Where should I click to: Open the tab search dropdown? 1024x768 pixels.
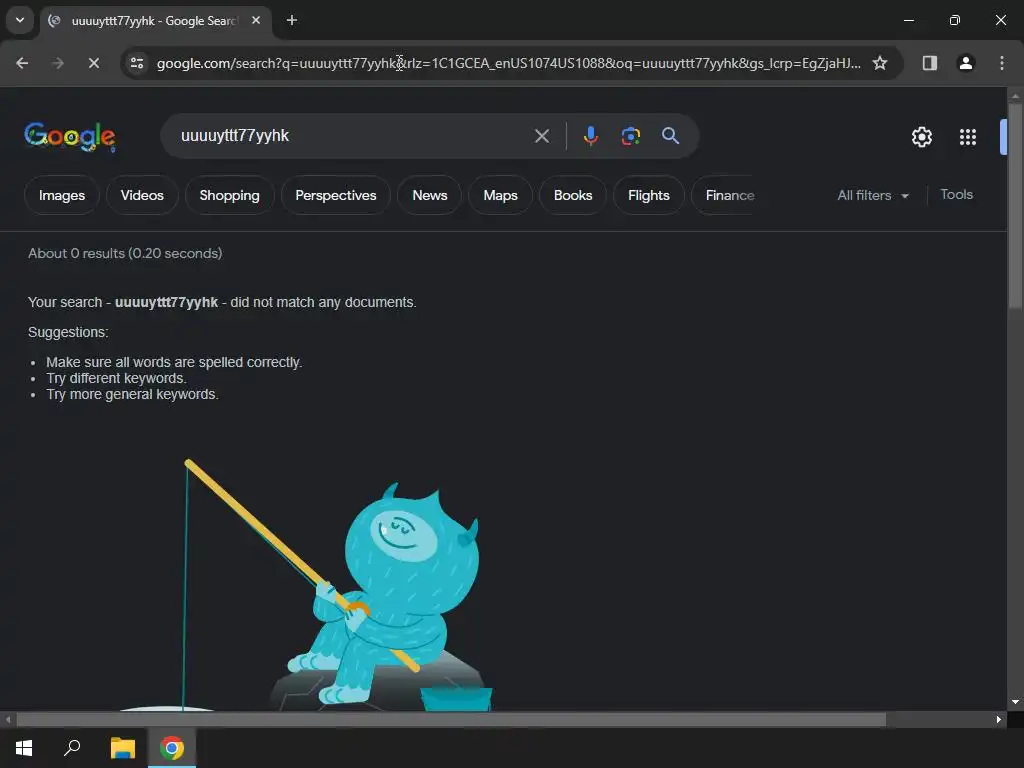[x=20, y=20]
